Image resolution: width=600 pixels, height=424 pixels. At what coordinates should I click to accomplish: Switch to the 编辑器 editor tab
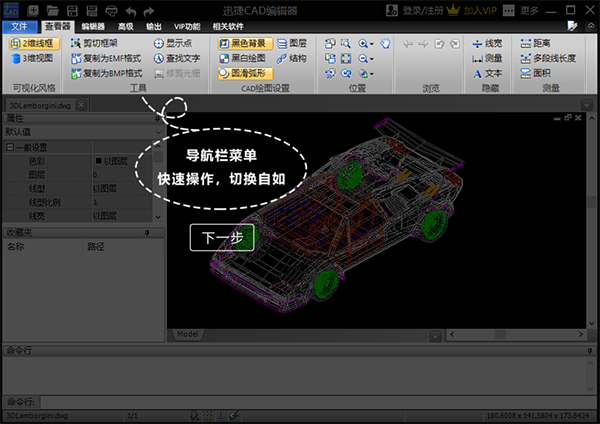coord(93,26)
